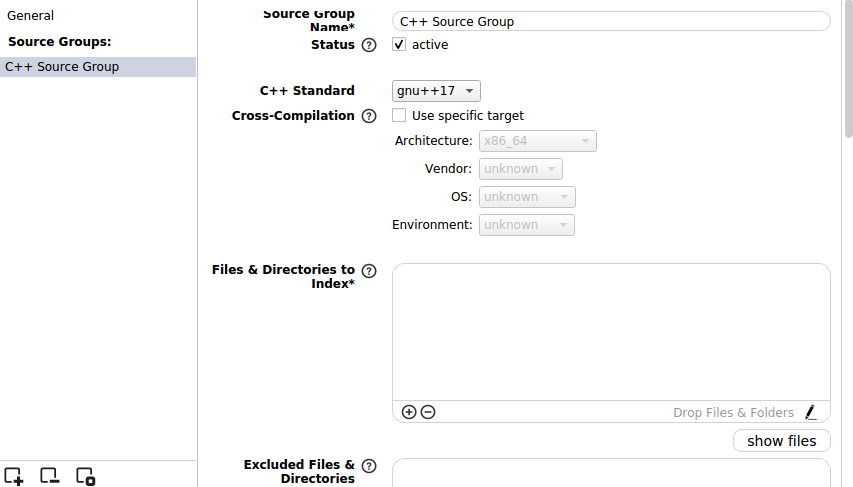This screenshot has height=487, width=853.
Task: Open the C++ Standard gnu++17 dropdown
Action: coord(437,91)
